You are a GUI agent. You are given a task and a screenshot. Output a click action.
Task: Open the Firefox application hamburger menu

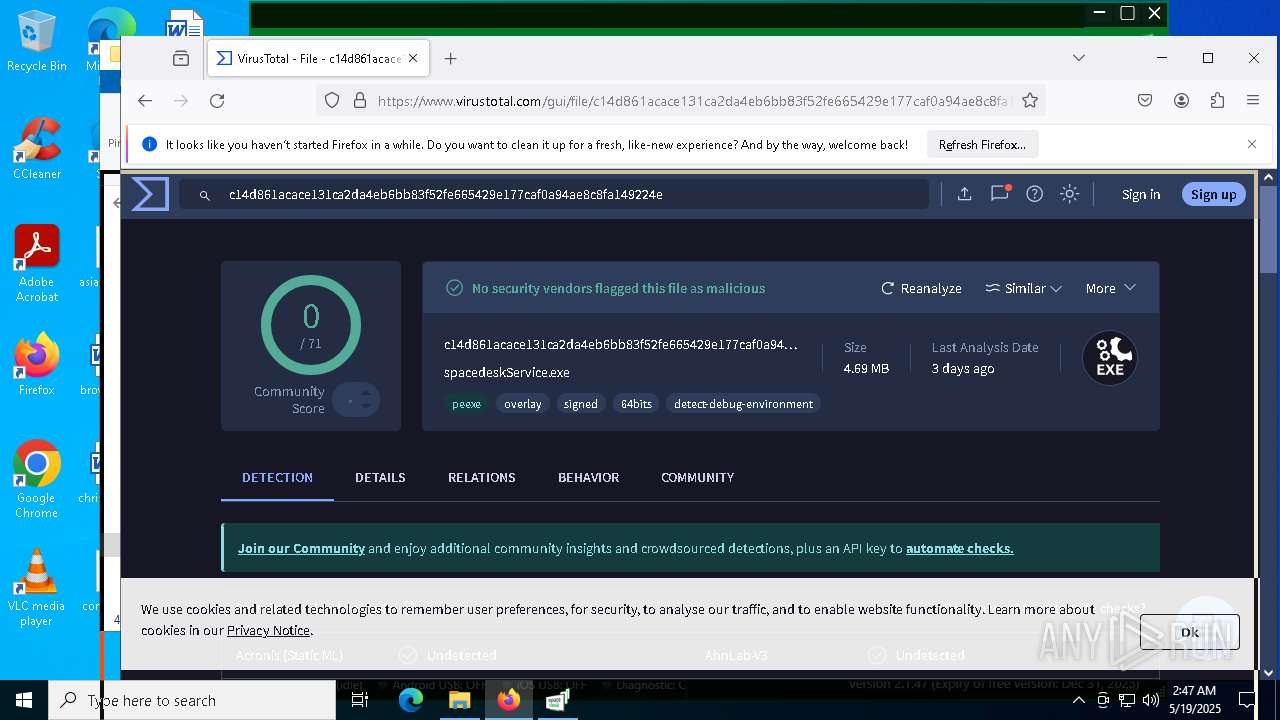coord(1253,100)
